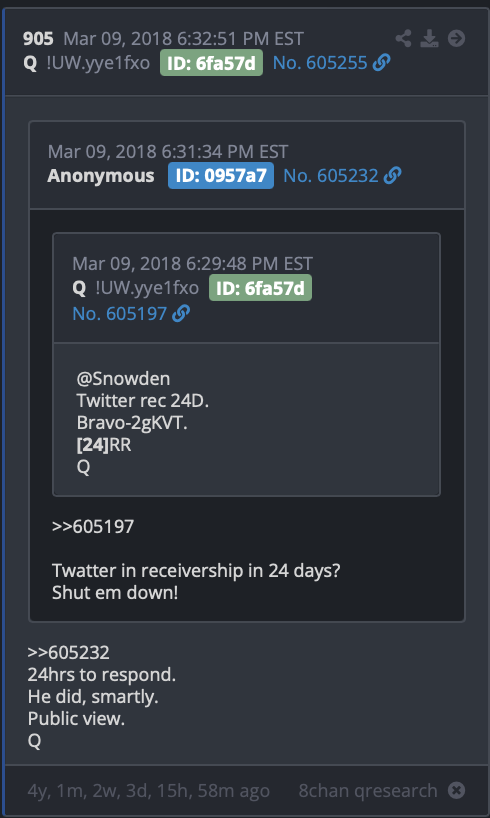This screenshot has height=818, width=490.
Task: Open the post link No. 605197
Action: [119, 314]
